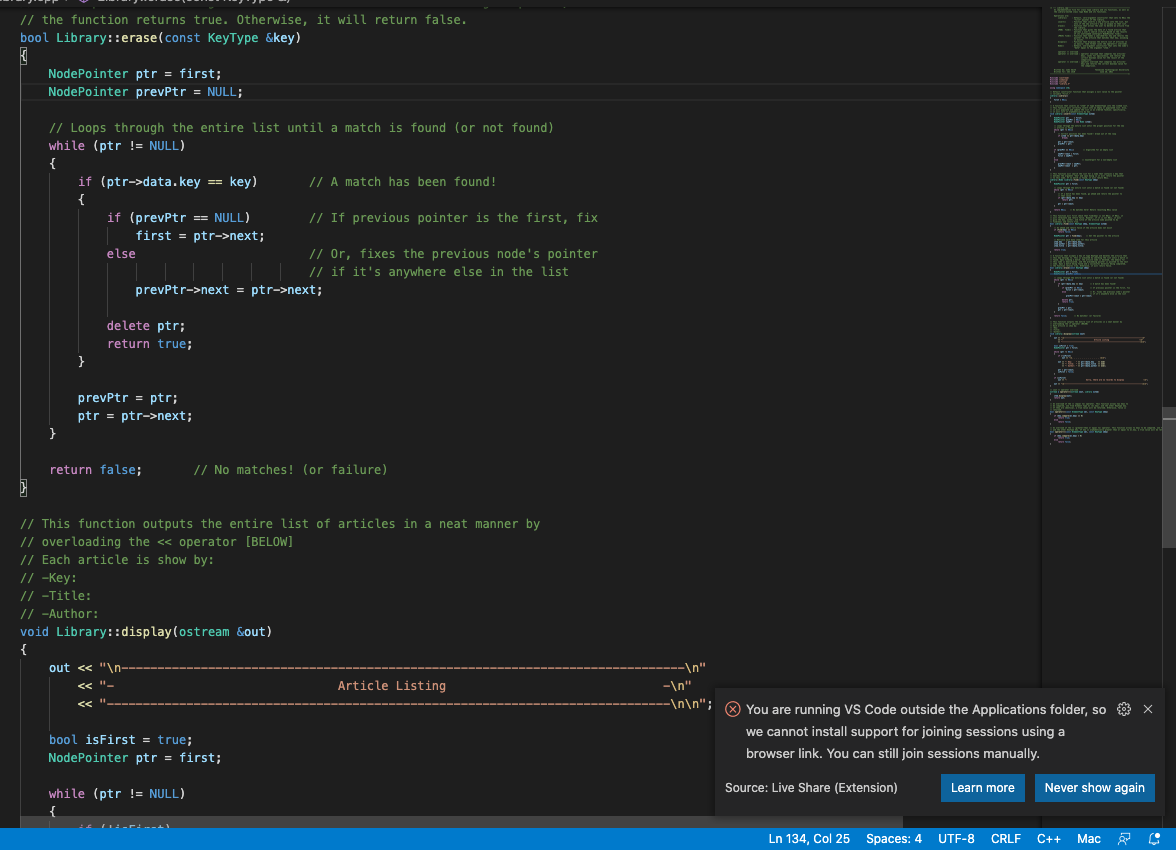This screenshot has height=850, width=1176.
Task: Click the 'return true;' statement
Action: point(149,344)
